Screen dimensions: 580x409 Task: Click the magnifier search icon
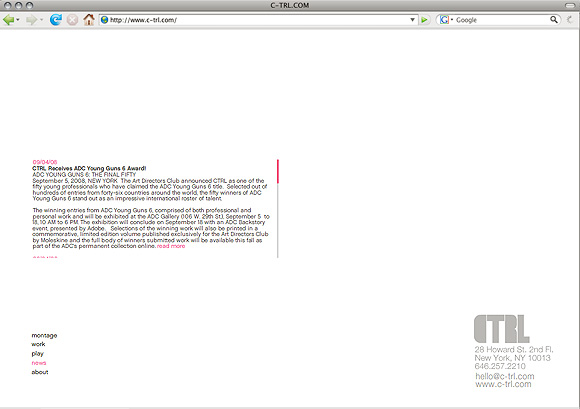click(553, 19)
